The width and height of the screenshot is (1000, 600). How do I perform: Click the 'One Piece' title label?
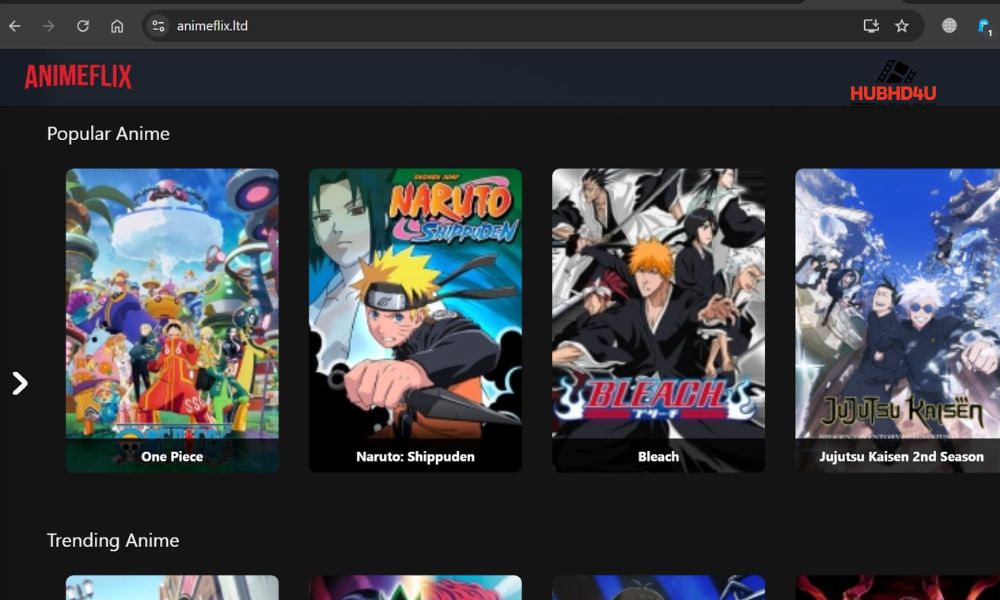click(172, 457)
